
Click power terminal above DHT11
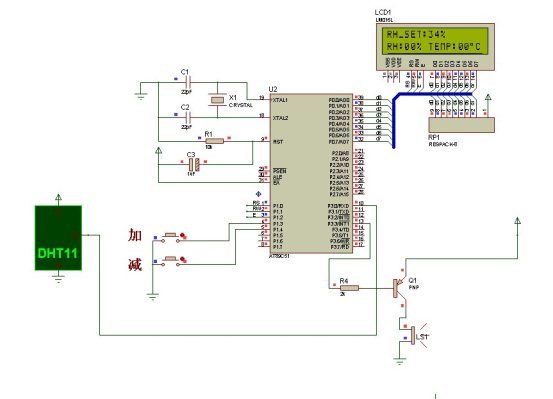pos(59,198)
